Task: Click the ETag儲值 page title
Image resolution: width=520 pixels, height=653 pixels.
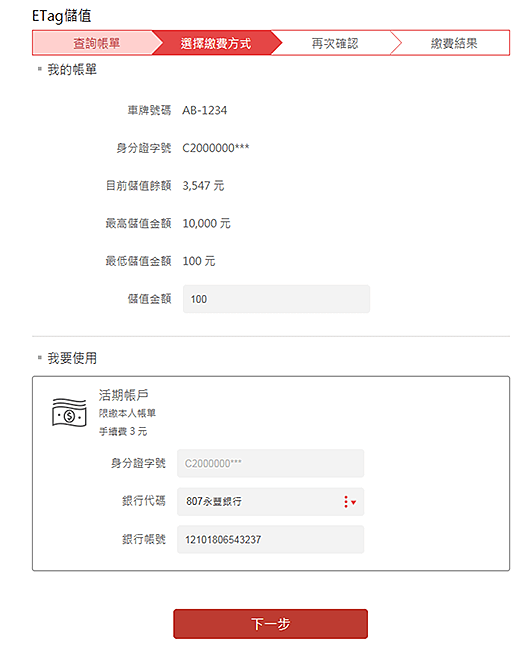Action: (x=62, y=16)
